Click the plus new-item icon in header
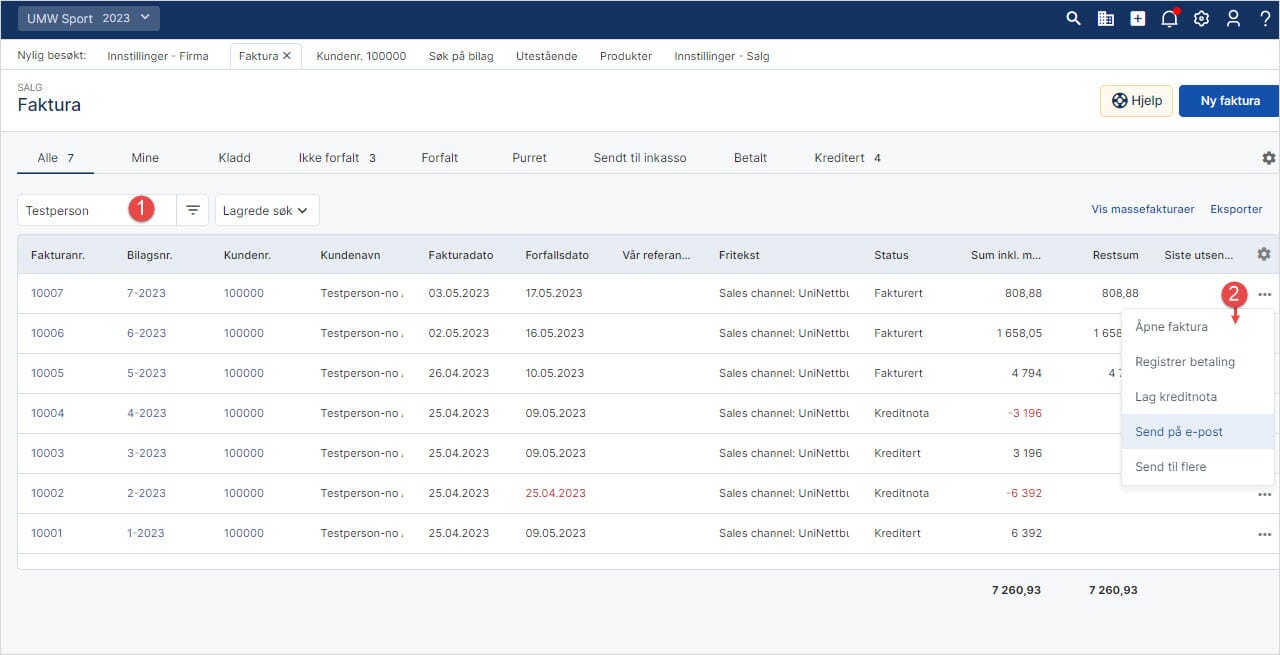1280x655 pixels. 1137,18
